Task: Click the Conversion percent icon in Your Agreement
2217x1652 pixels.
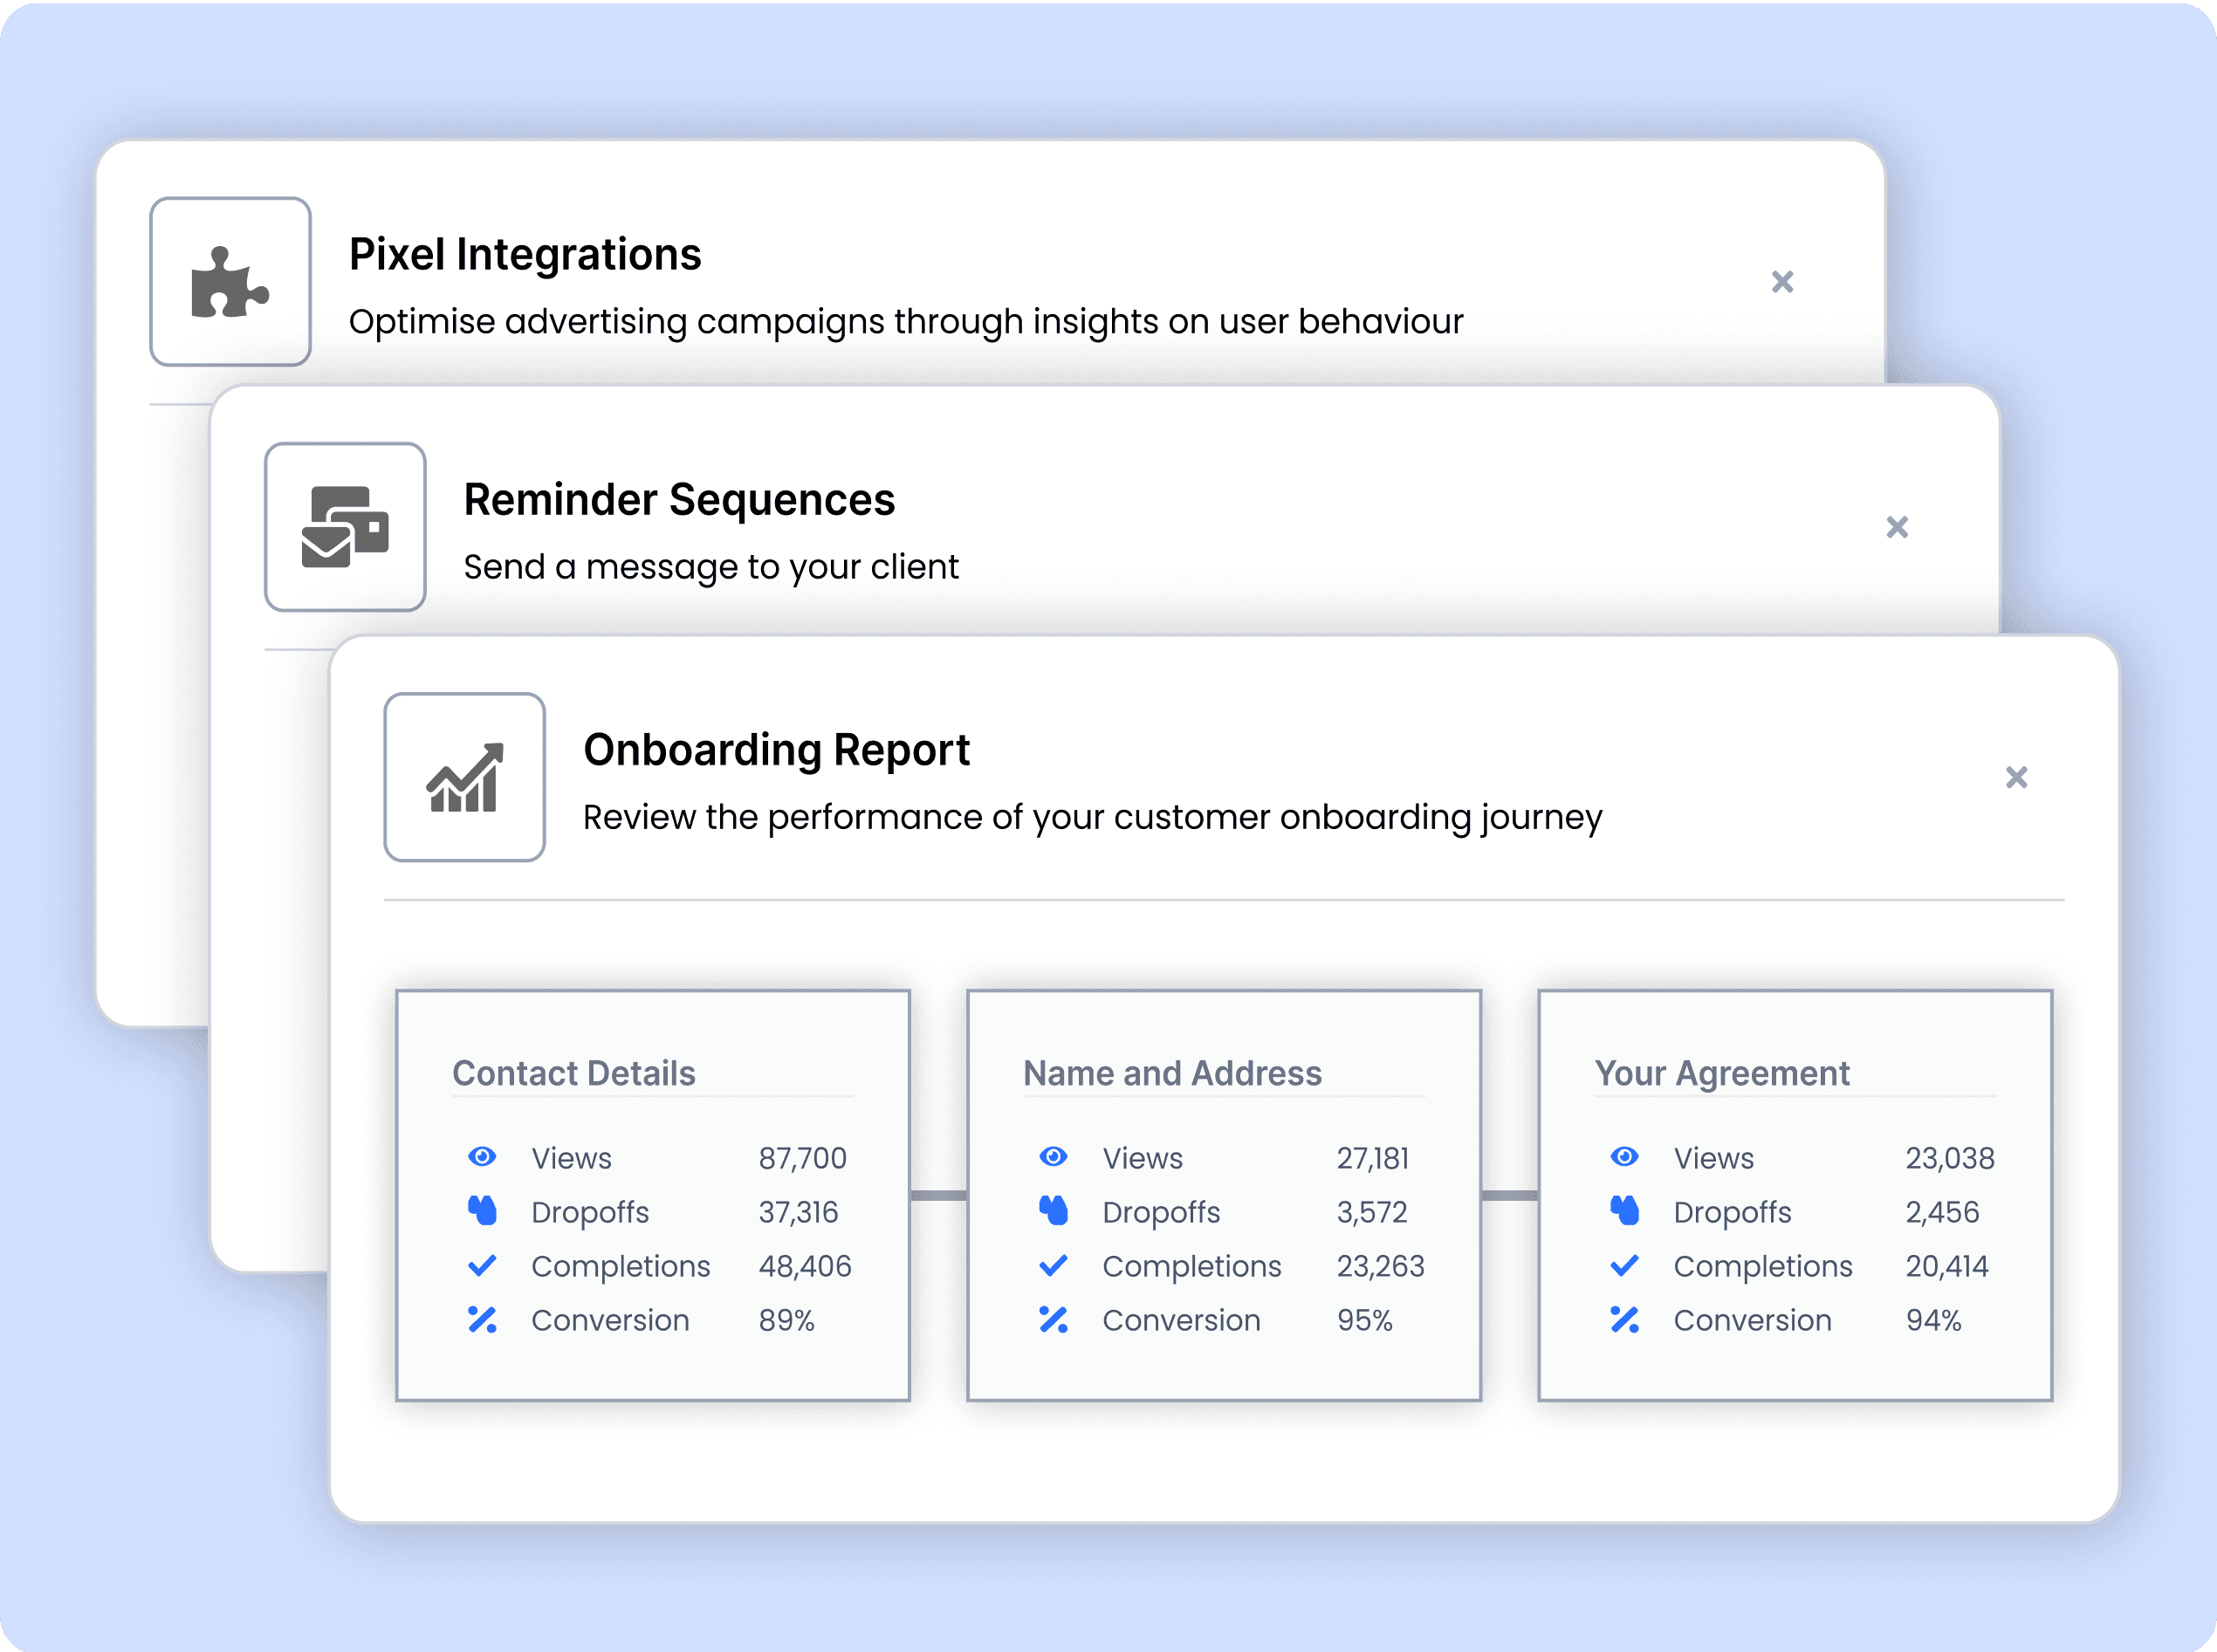Action: click(x=1625, y=1319)
